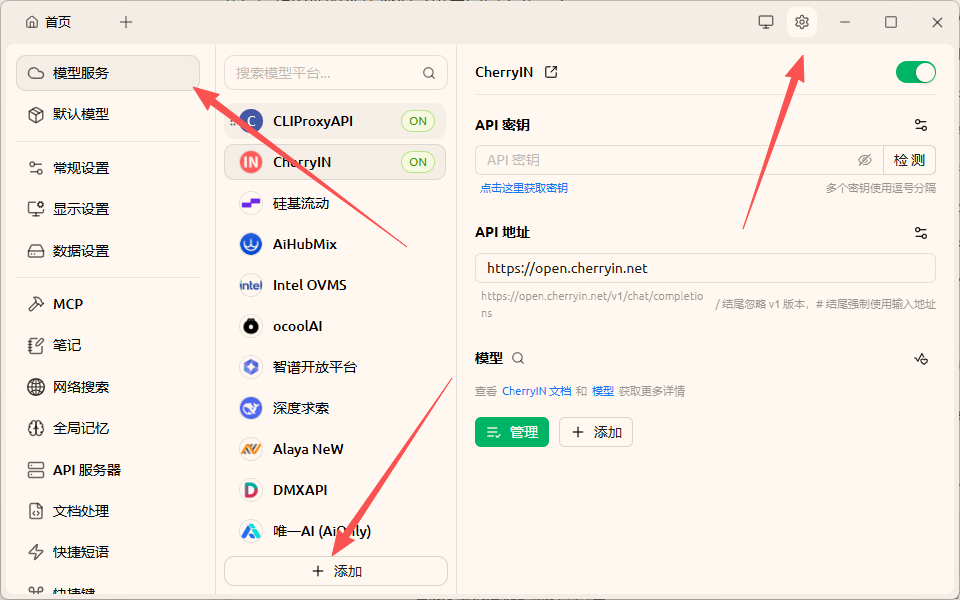Disable CherryIN using the green toggle
Viewport: 960px width, 600px height.
(915, 71)
